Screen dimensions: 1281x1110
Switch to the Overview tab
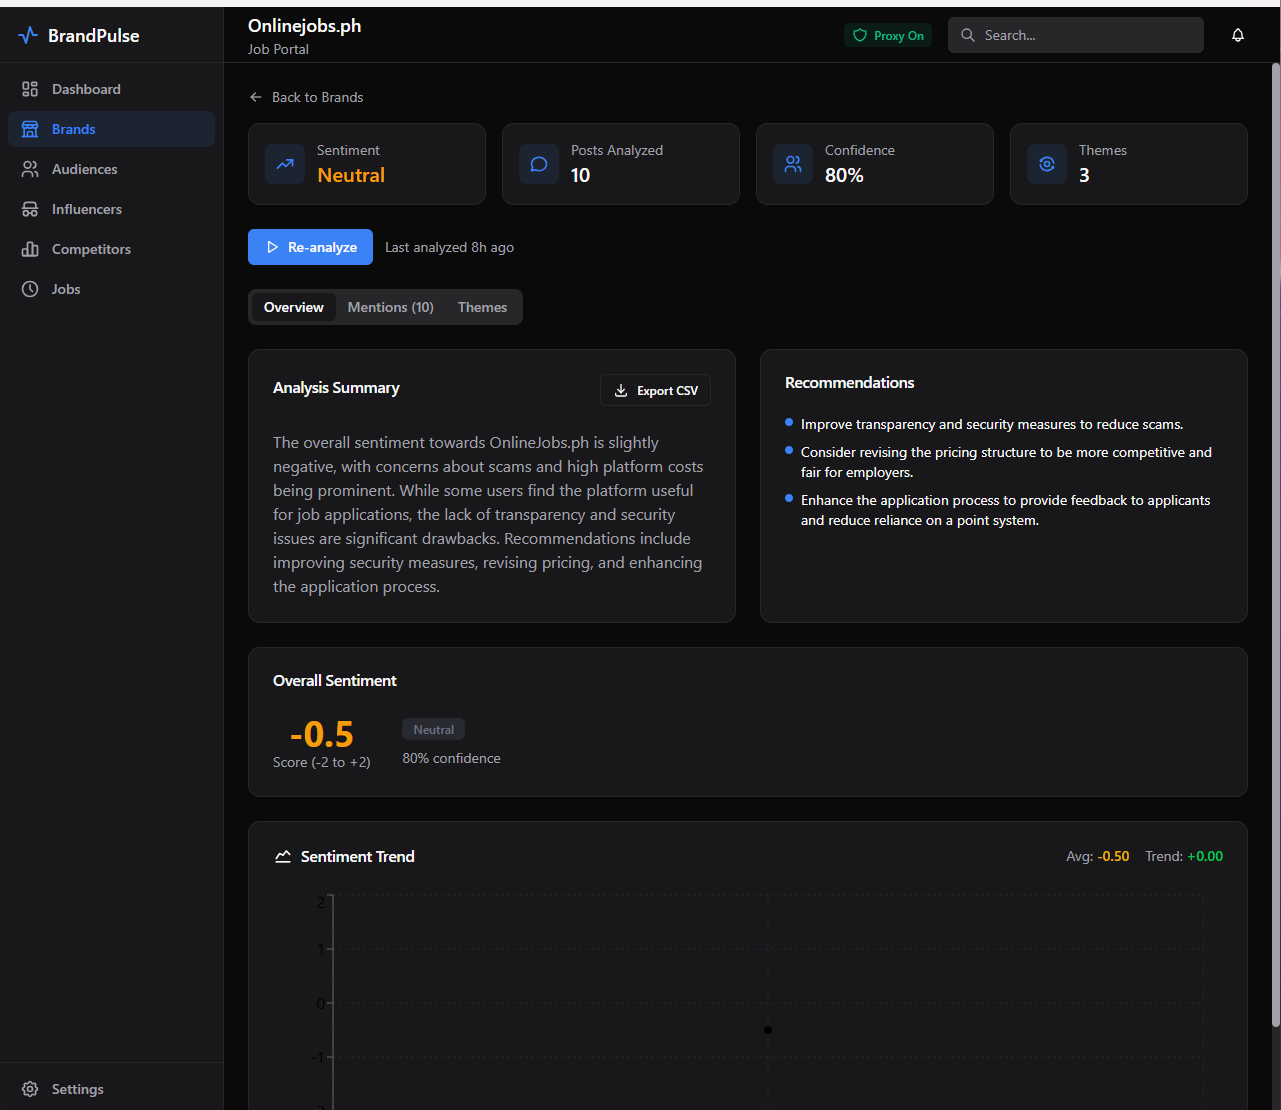pyautogui.click(x=294, y=307)
